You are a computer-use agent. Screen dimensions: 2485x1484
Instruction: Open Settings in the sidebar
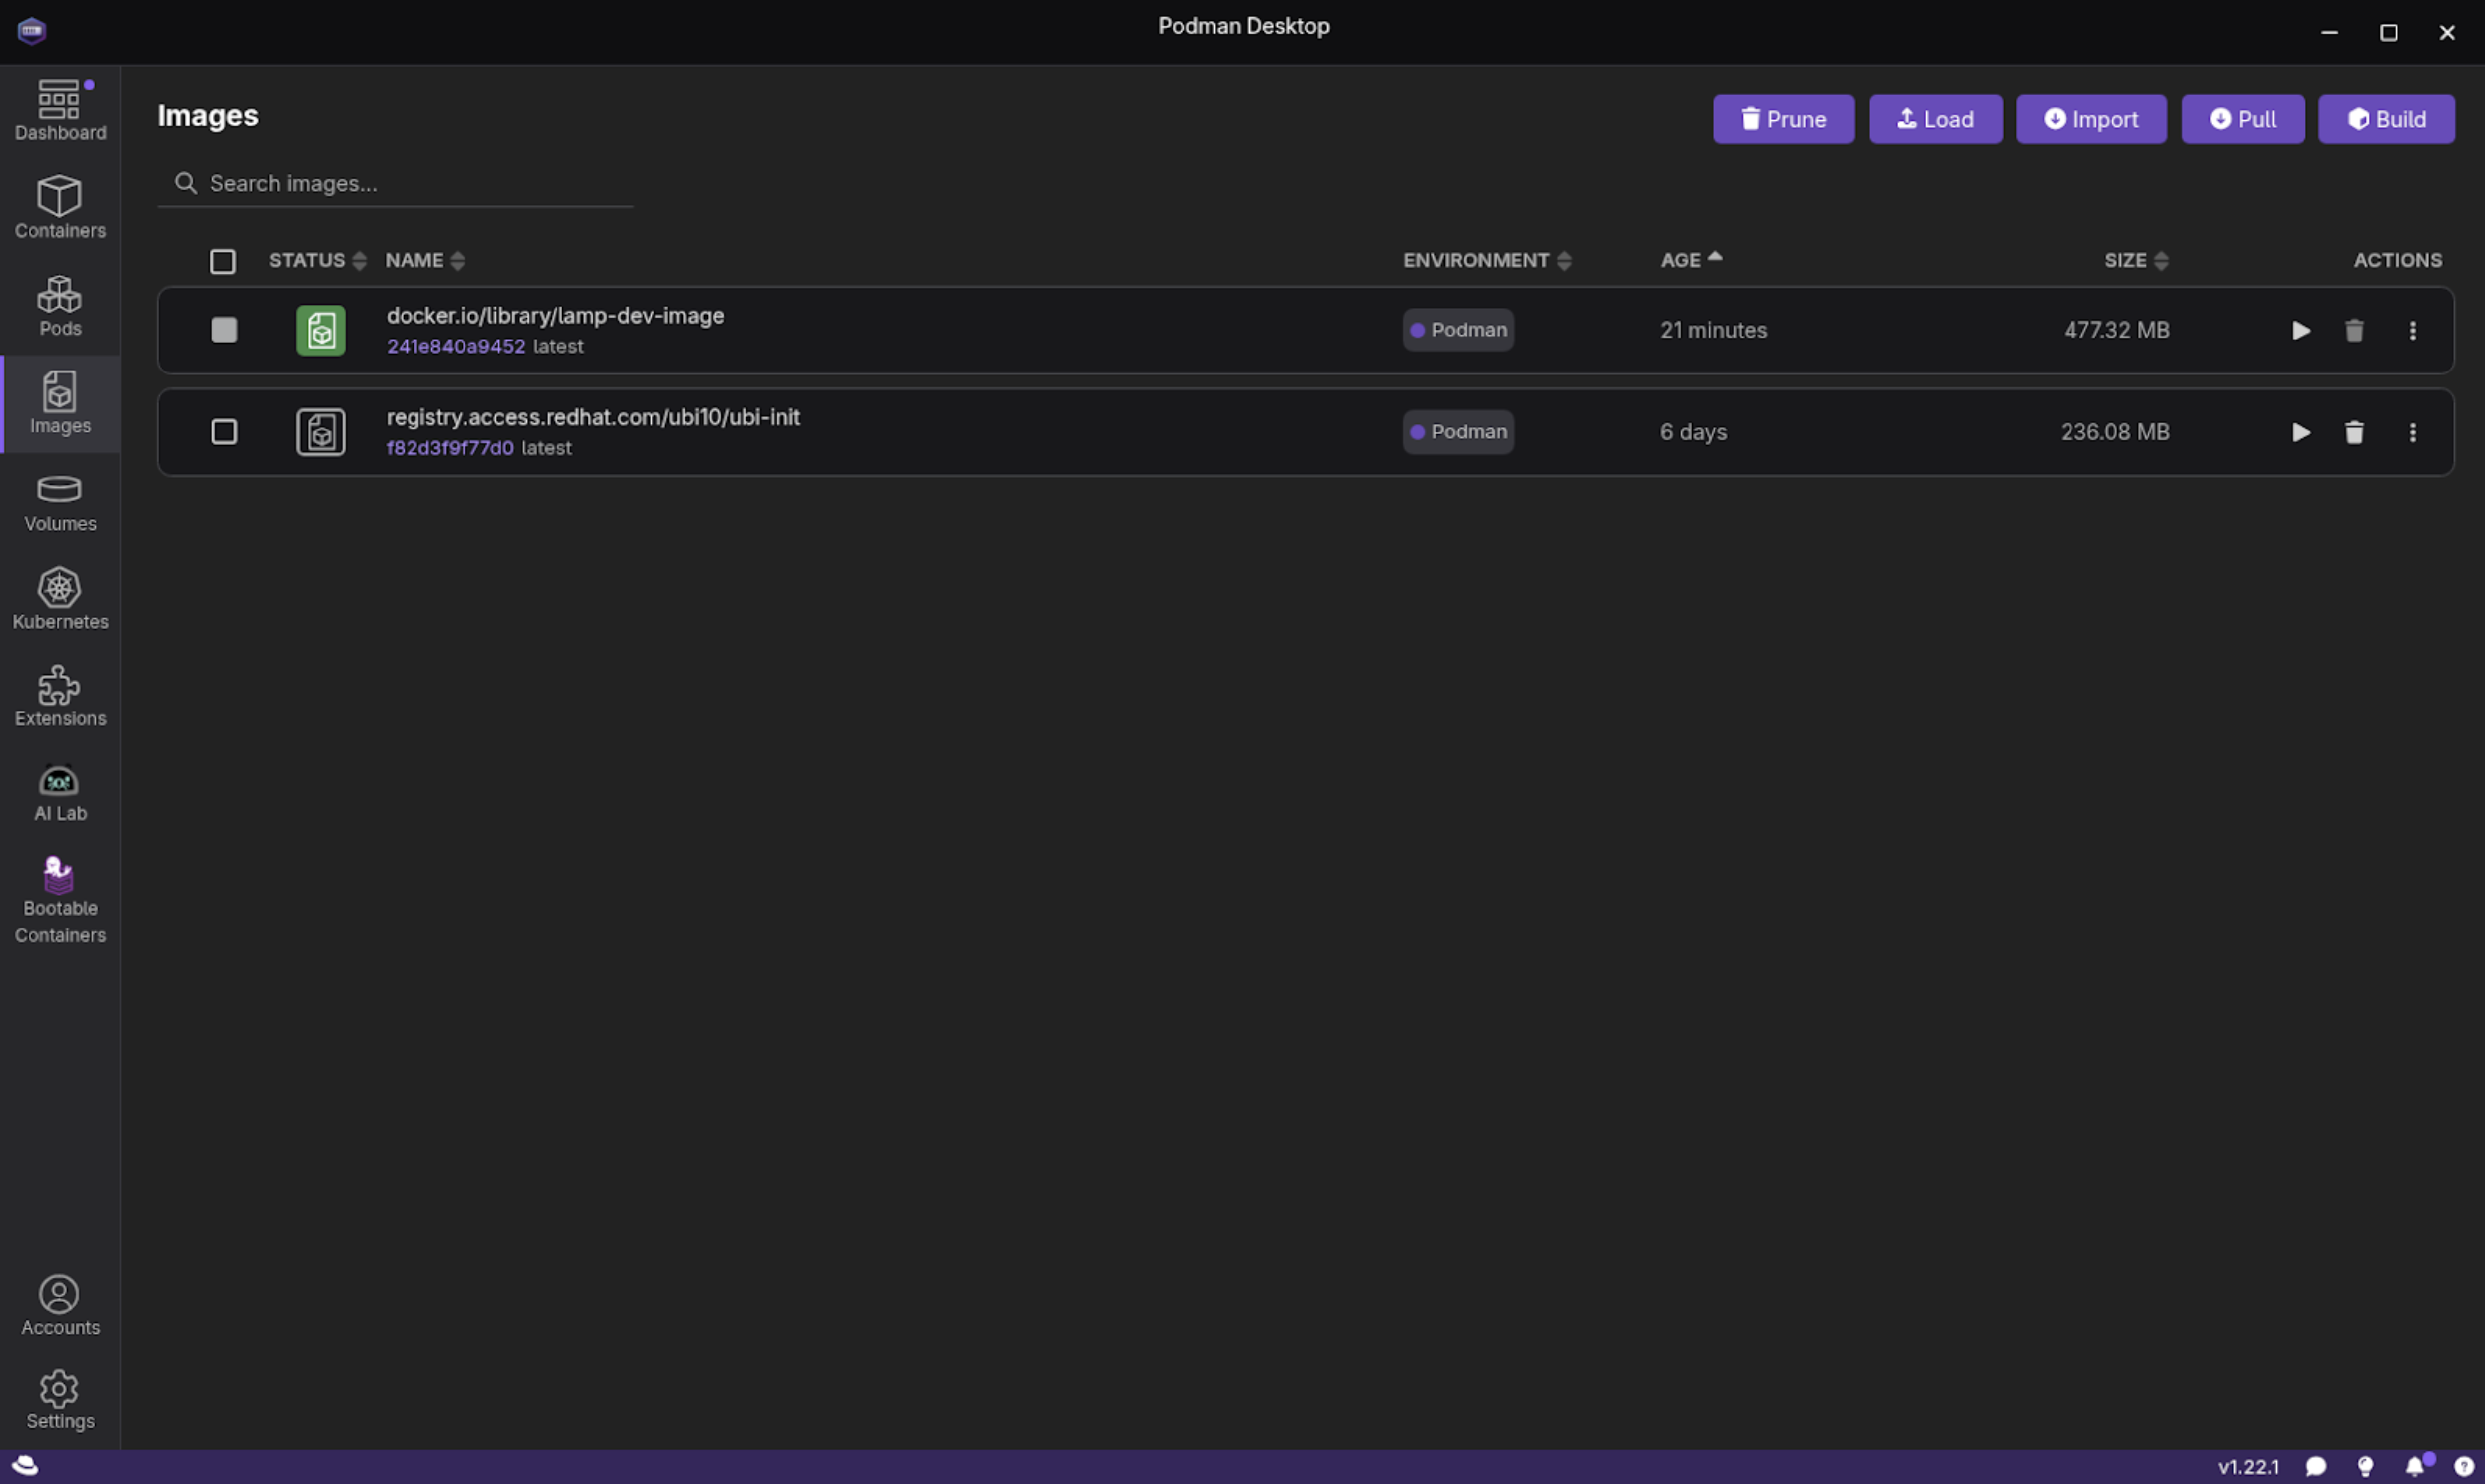coord(60,1400)
